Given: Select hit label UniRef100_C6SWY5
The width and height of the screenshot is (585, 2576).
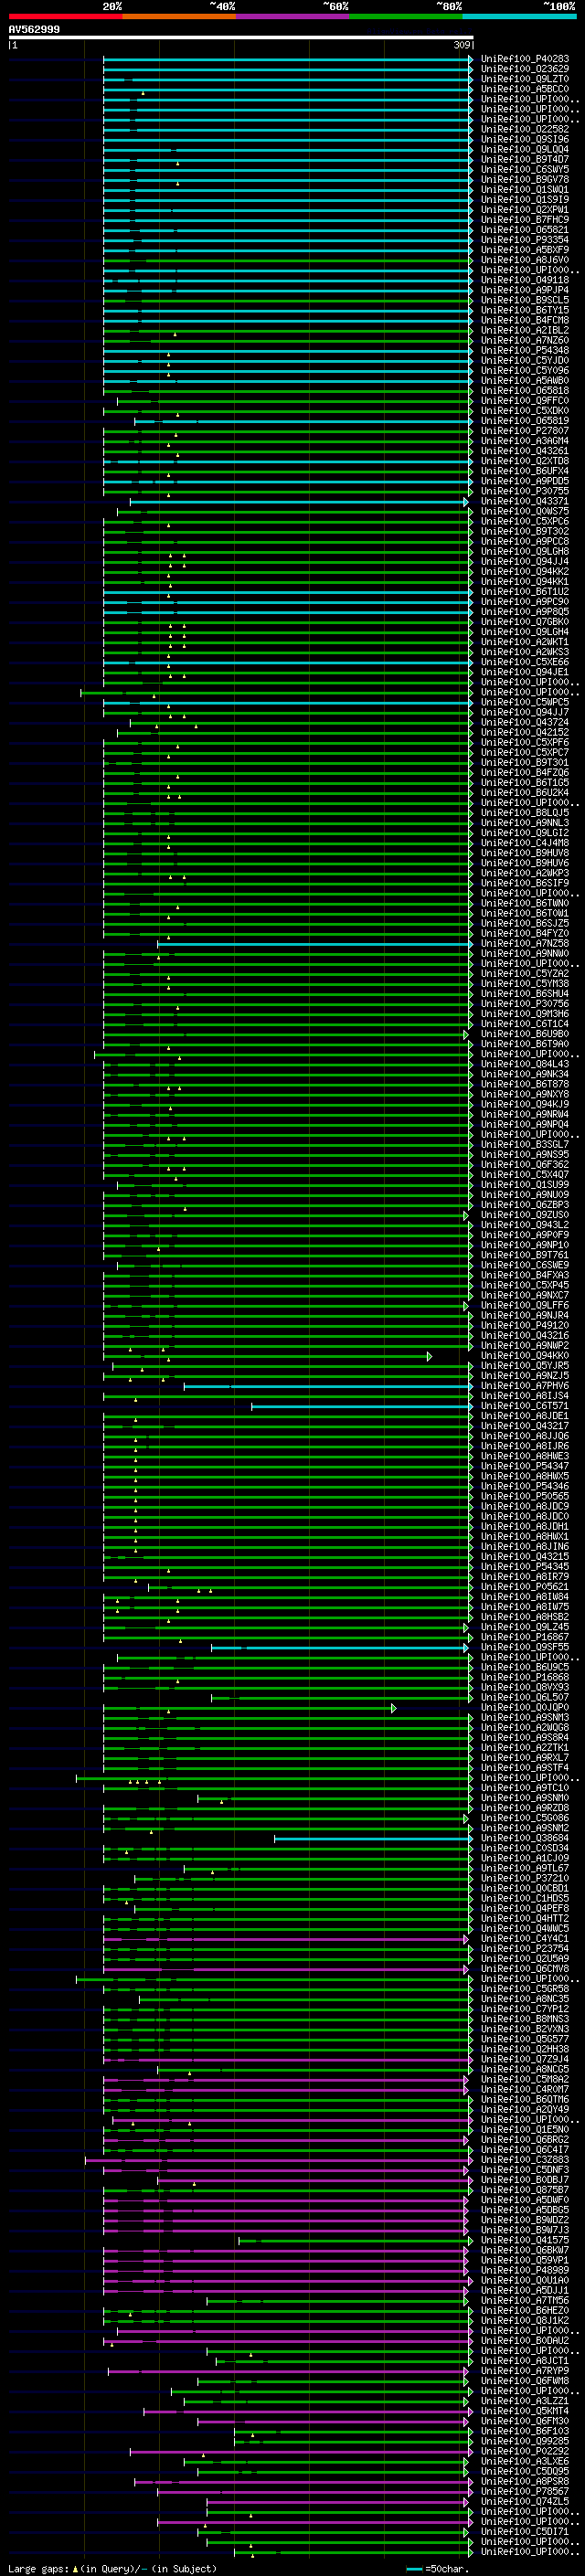Looking at the screenshot, I should (525, 170).
